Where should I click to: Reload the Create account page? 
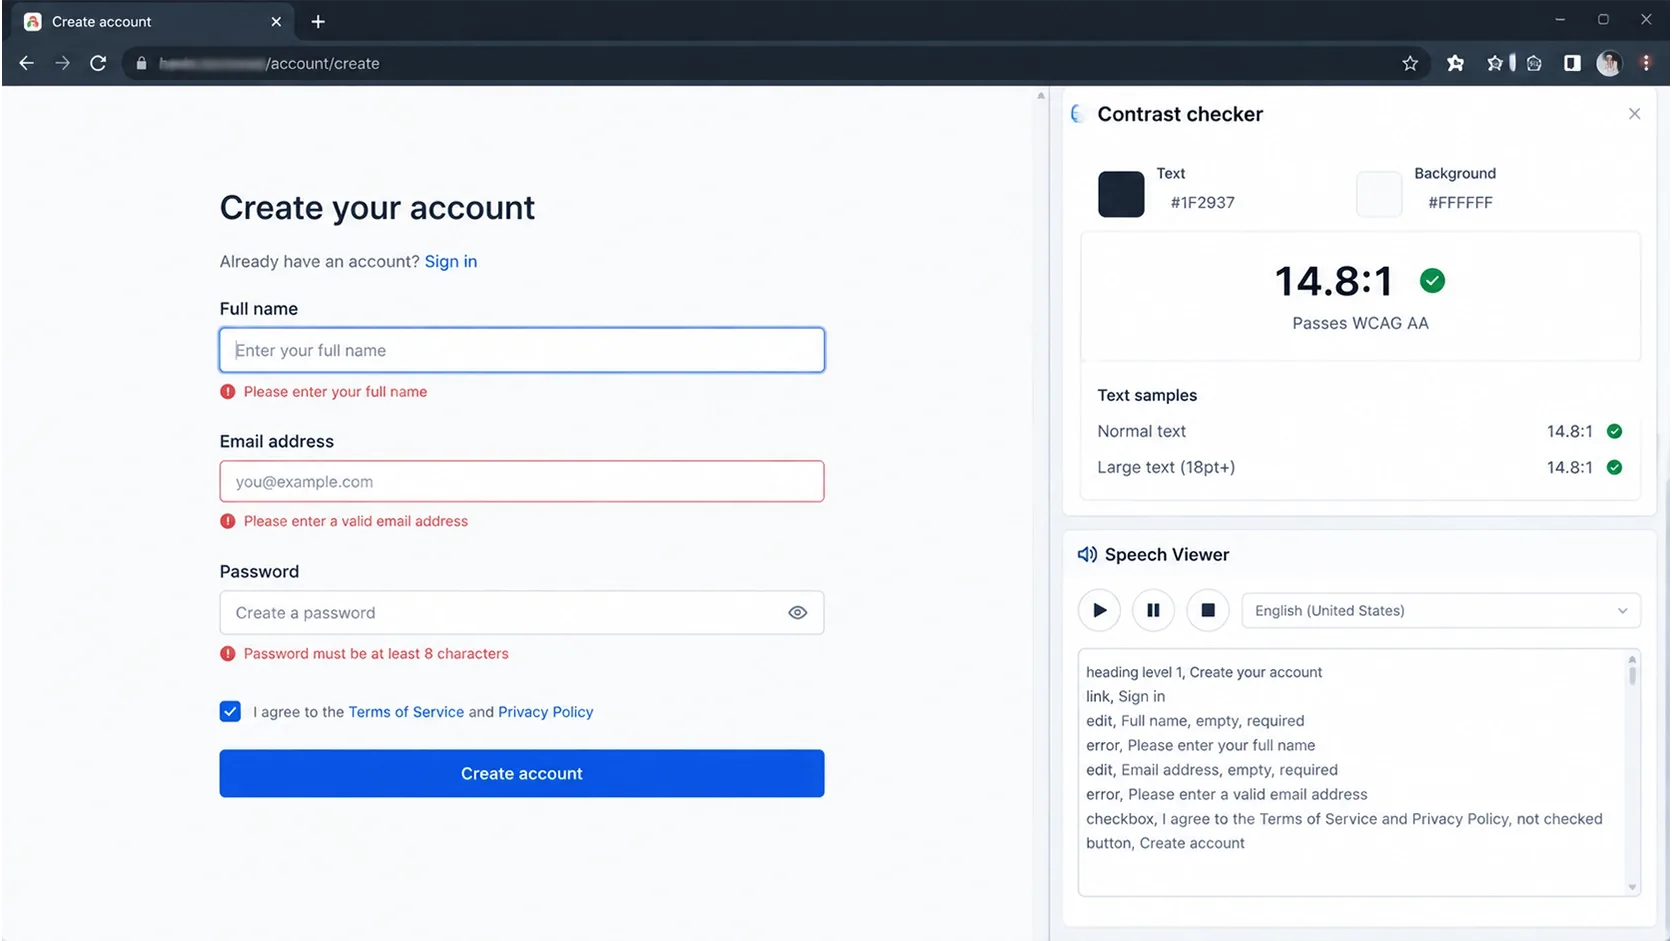pos(98,63)
